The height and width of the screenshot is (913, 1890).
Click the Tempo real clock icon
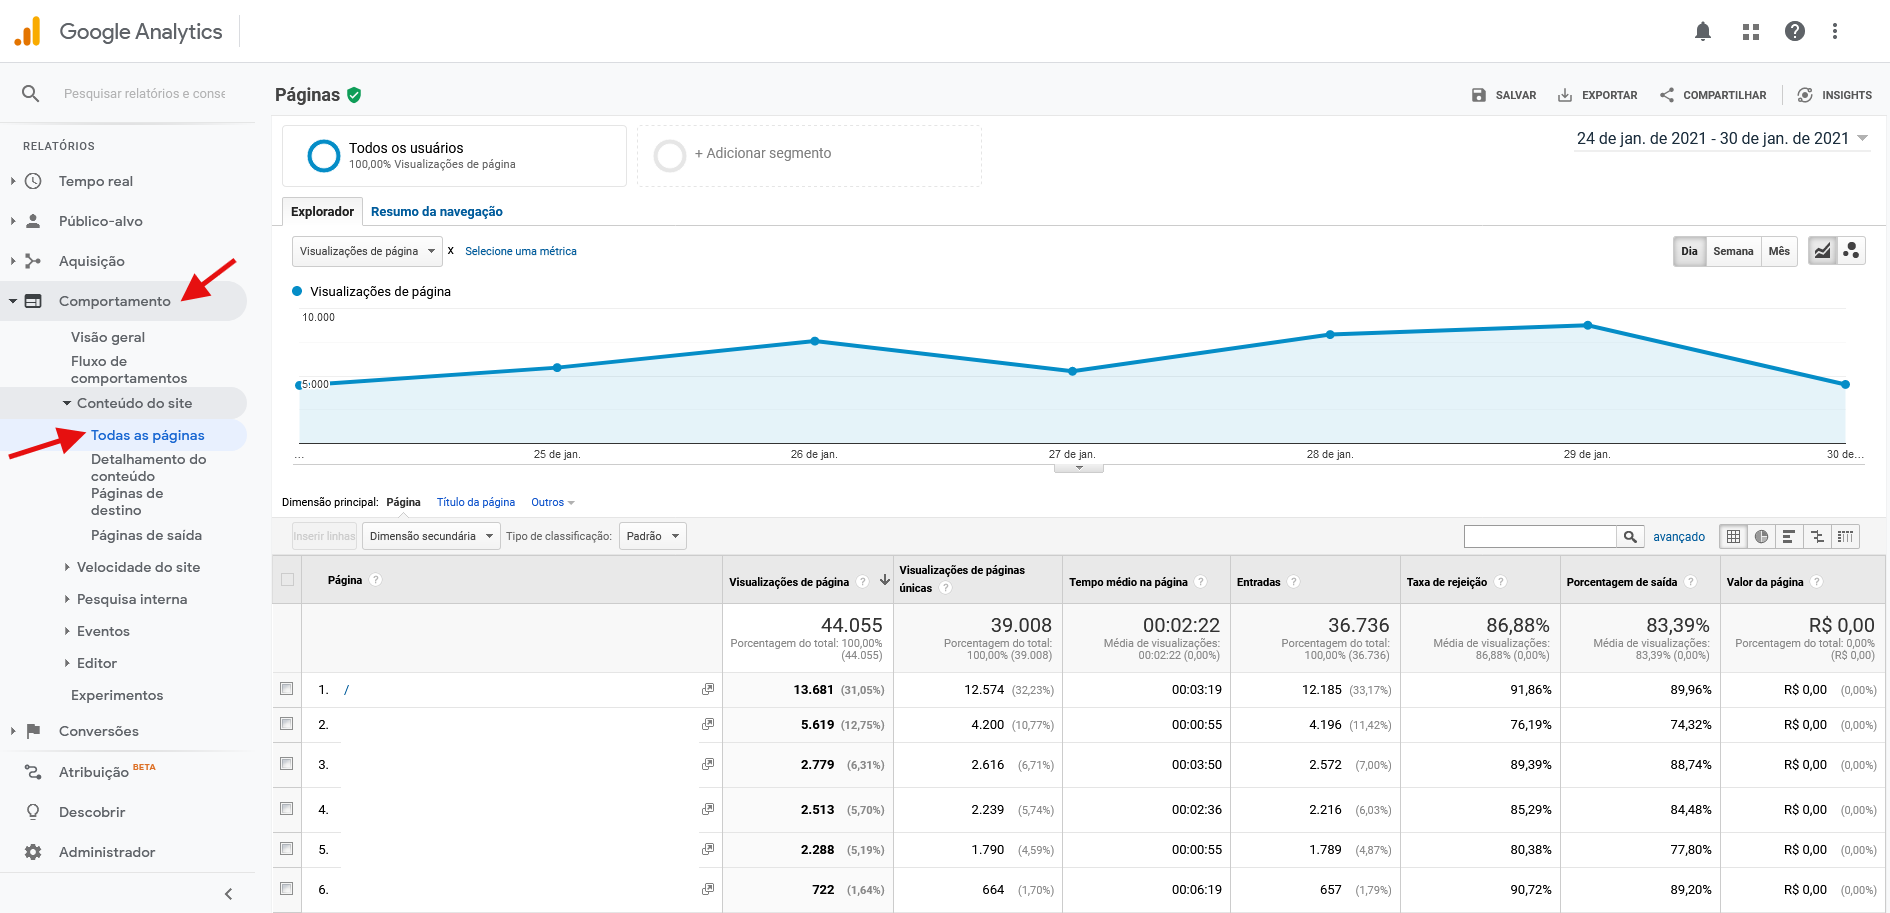[33, 181]
